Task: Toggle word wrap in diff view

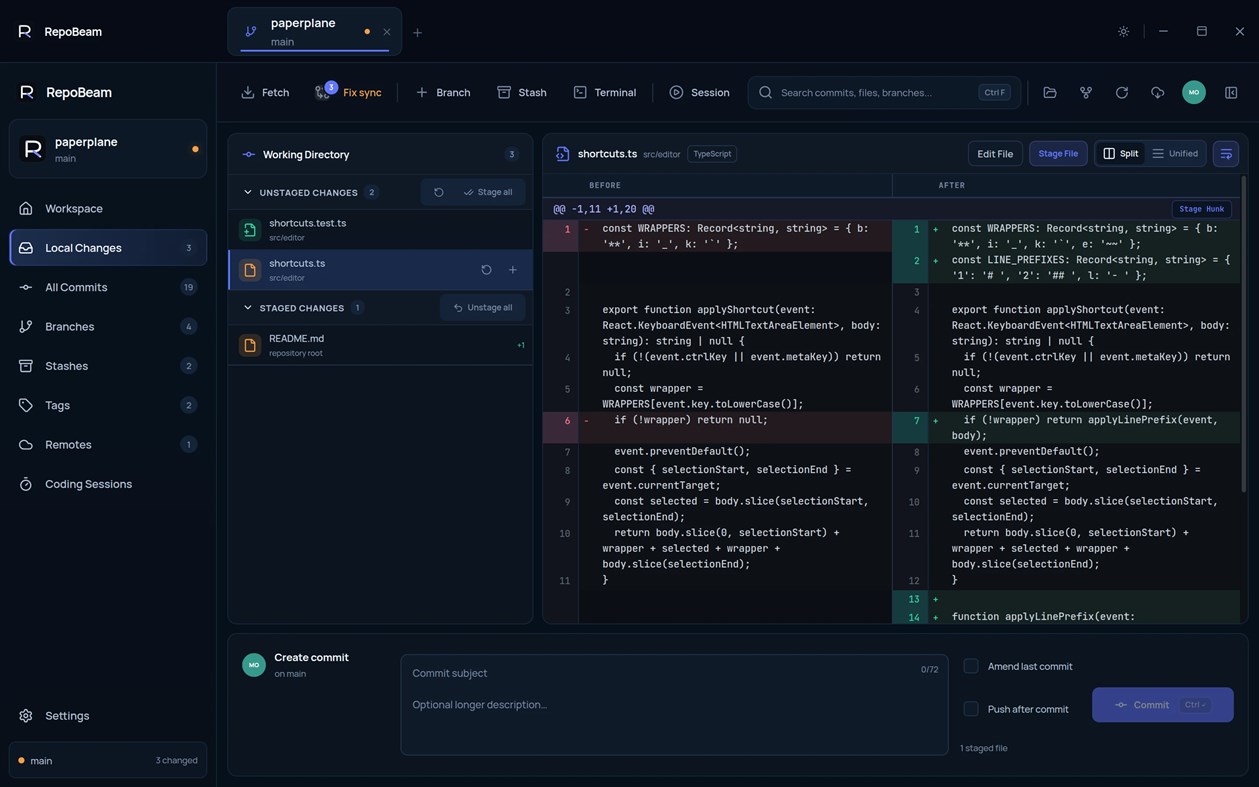Action: click(x=1226, y=154)
